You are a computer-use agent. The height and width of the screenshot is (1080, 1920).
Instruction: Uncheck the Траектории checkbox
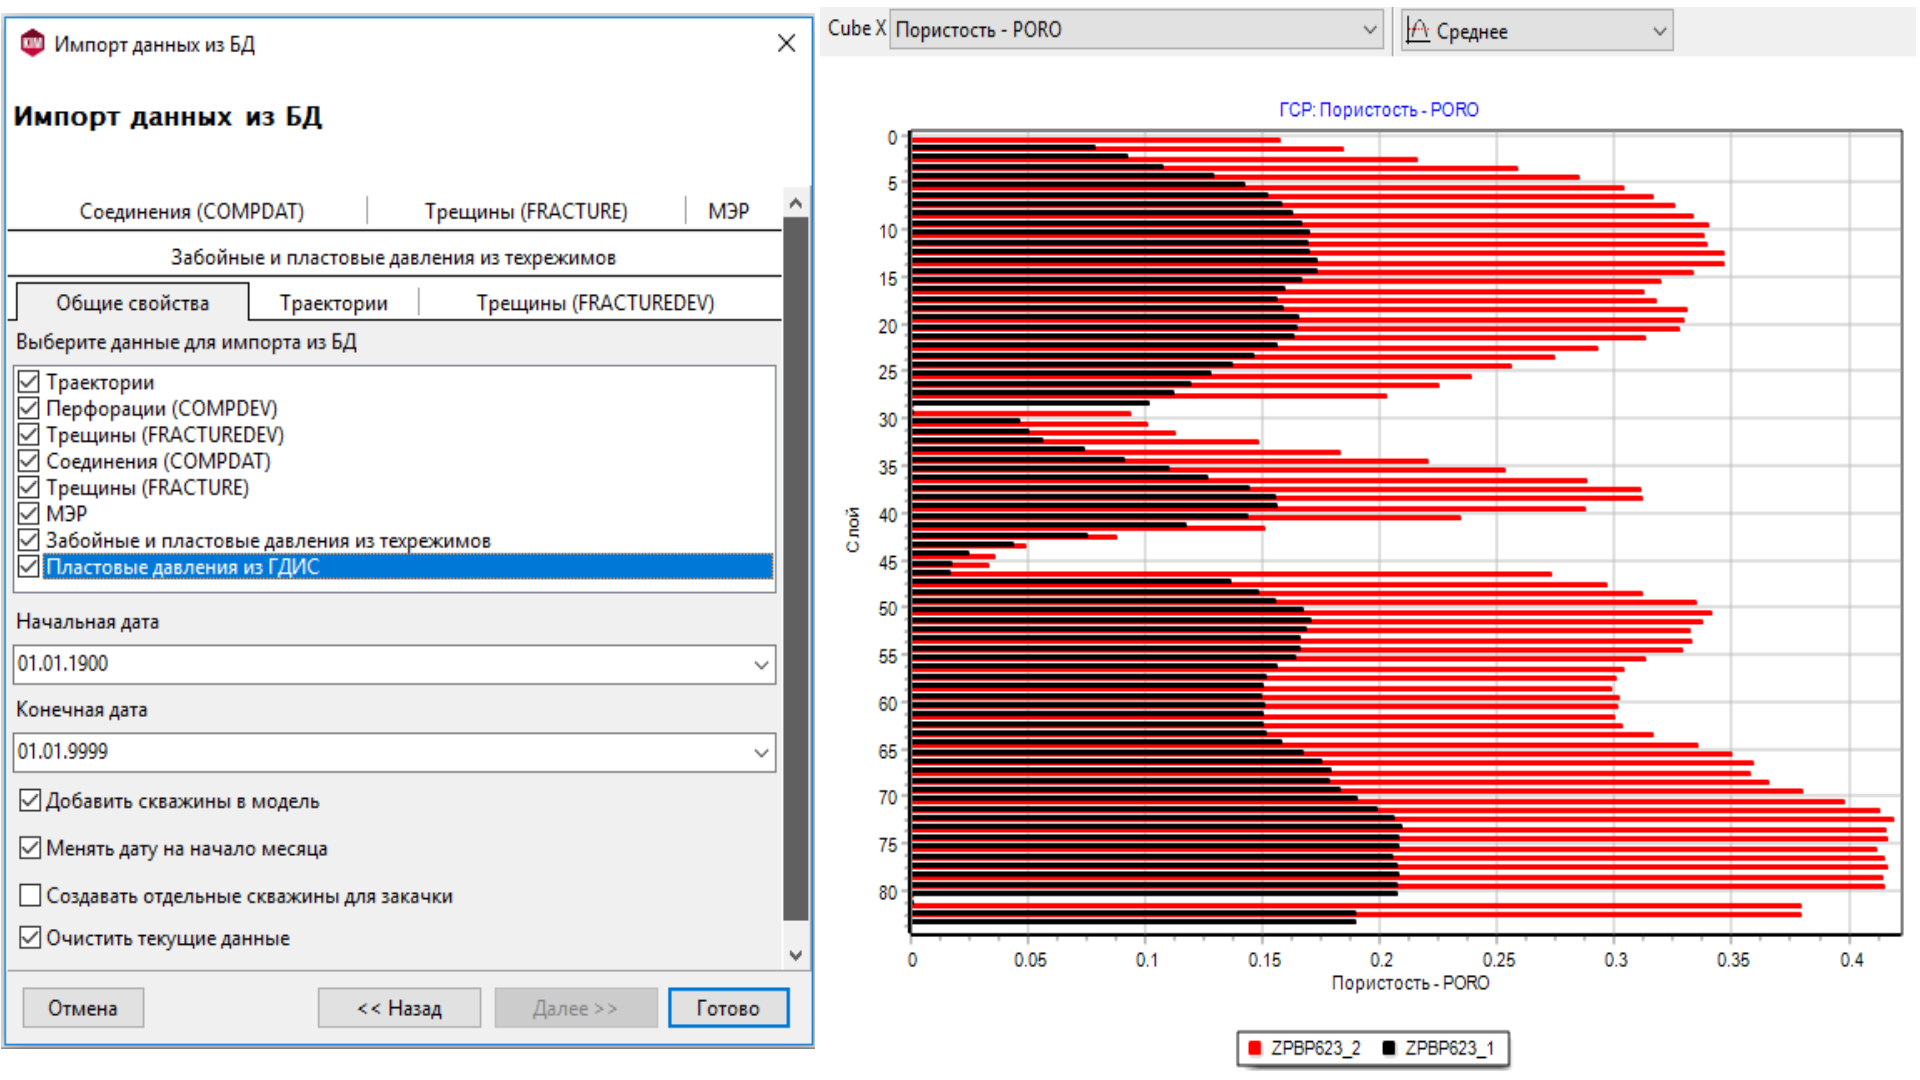29,382
